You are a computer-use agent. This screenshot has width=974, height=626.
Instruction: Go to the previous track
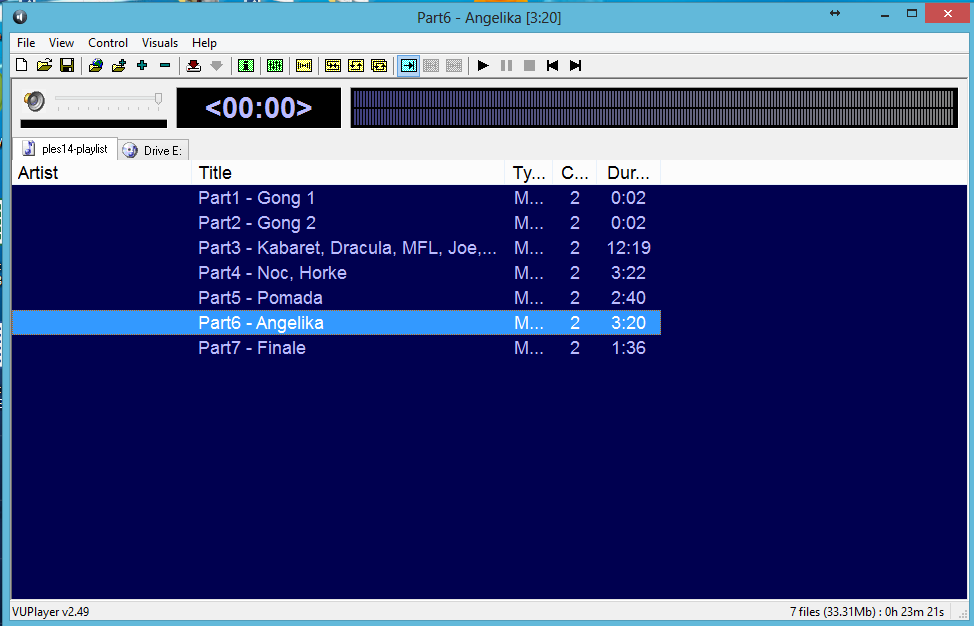coord(552,66)
